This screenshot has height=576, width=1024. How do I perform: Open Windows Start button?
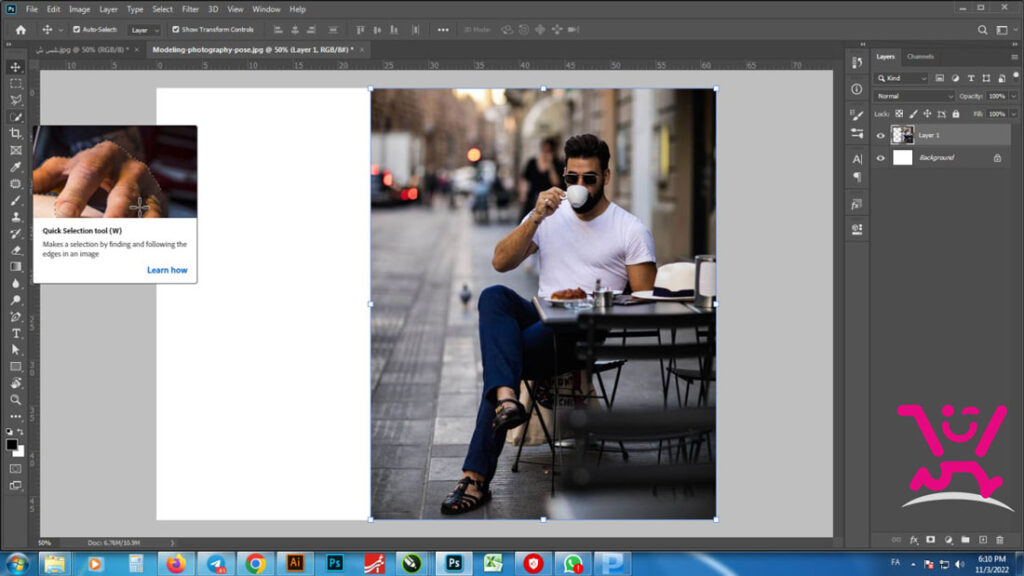click(x=16, y=563)
